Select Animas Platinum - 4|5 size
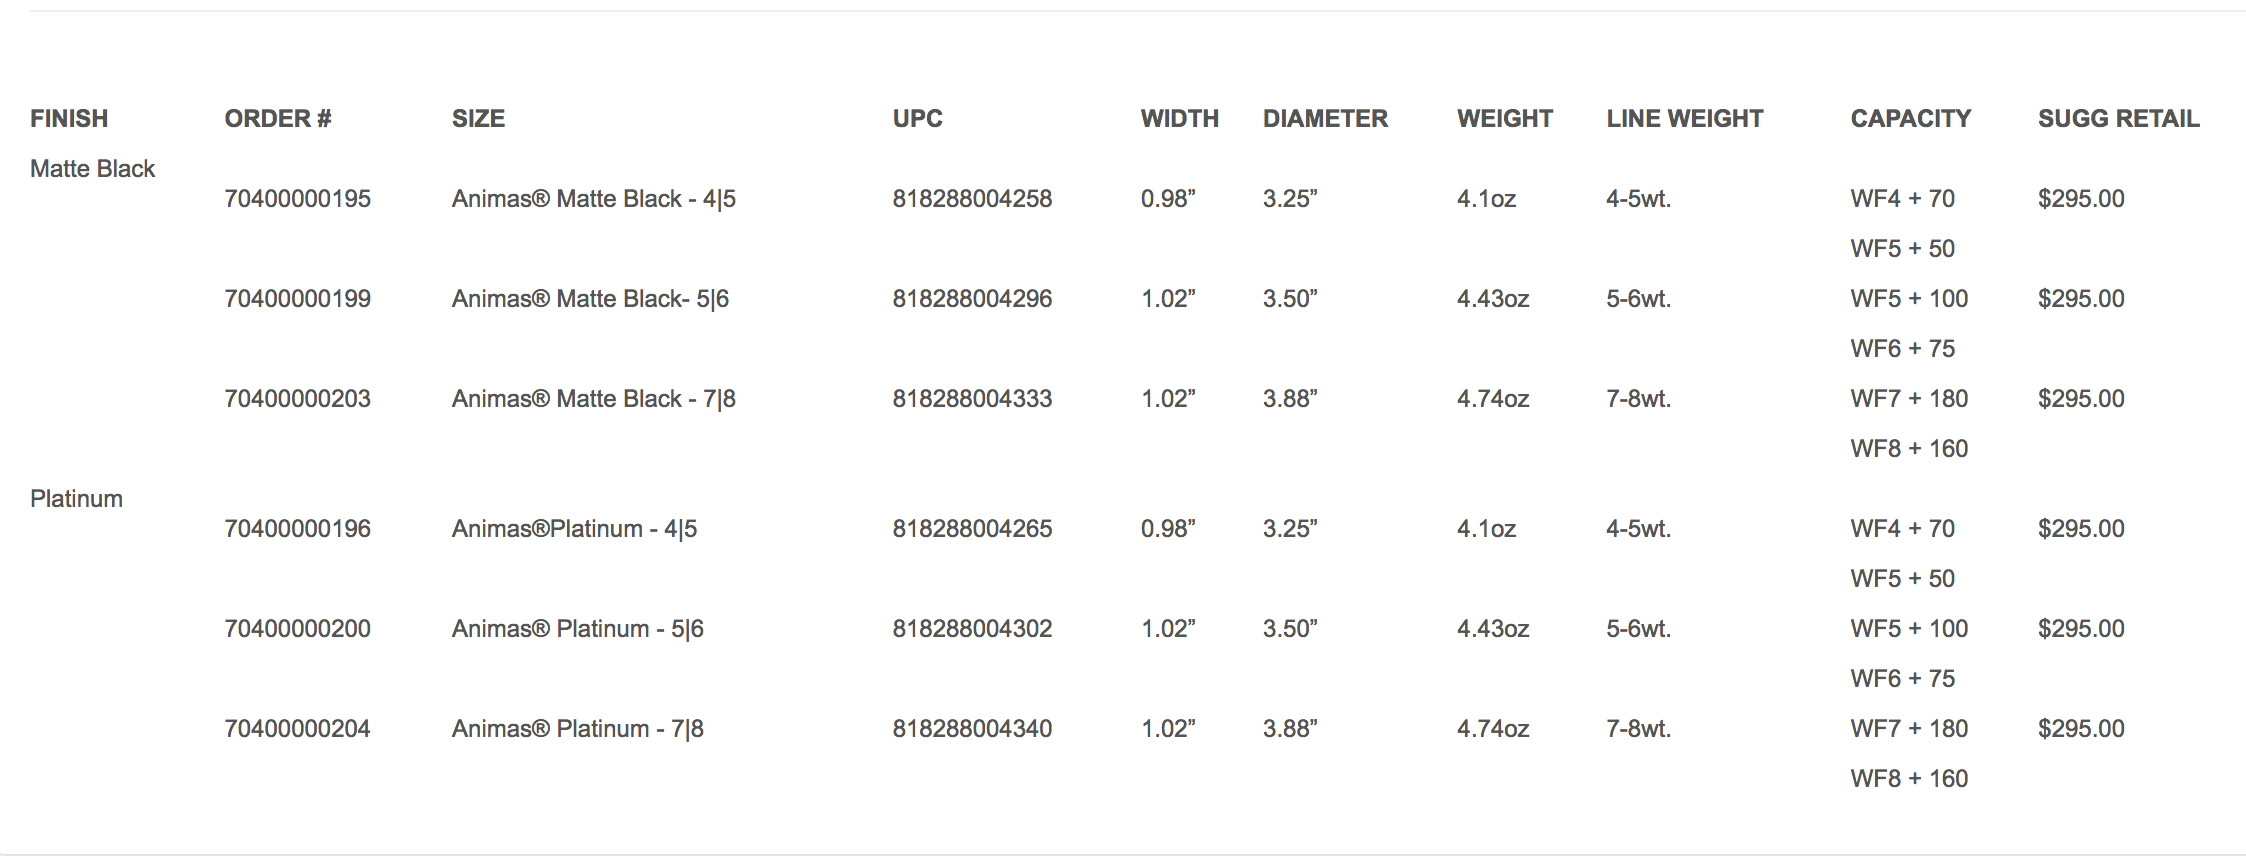 pos(574,529)
